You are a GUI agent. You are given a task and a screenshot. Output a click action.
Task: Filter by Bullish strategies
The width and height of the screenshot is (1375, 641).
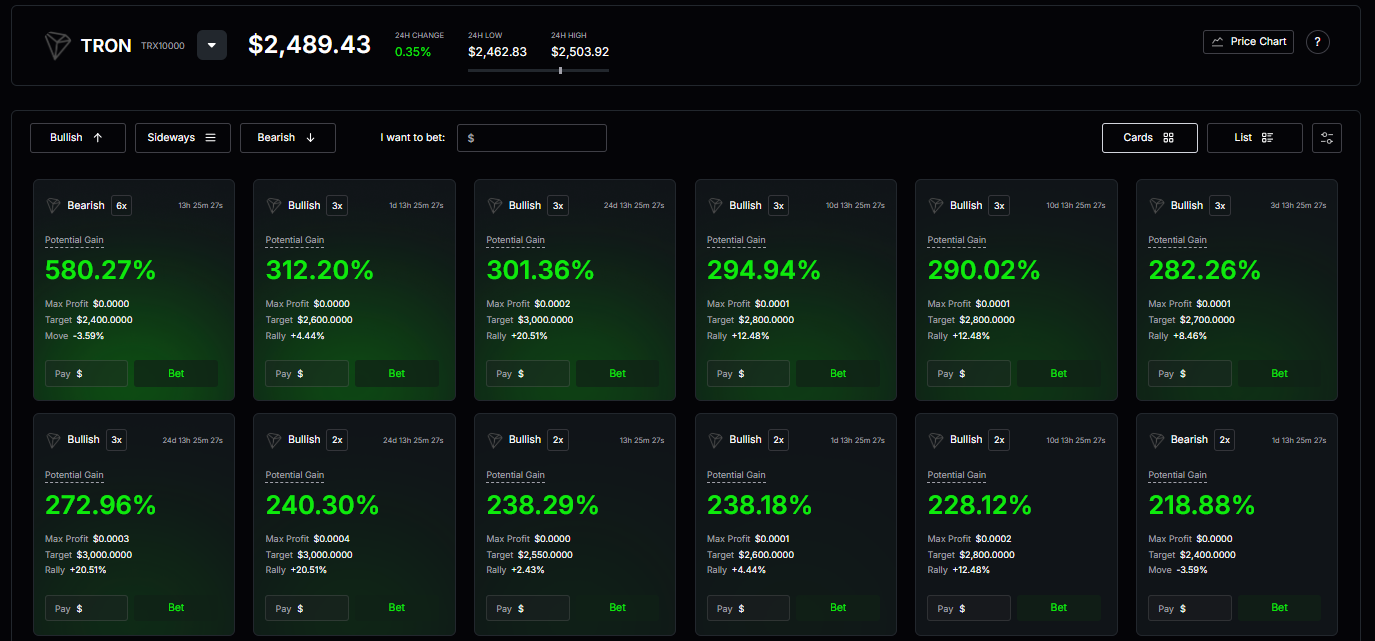tap(78, 138)
